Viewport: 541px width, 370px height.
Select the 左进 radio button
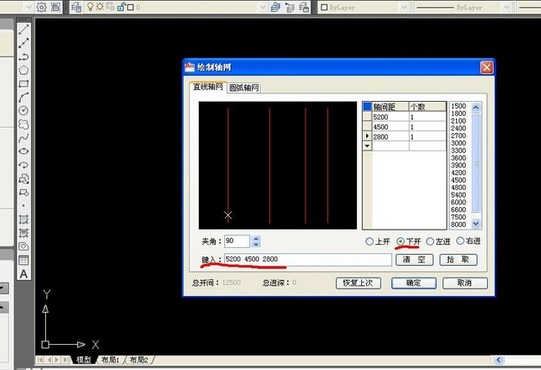pyautogui.click(x=430, y=241)
